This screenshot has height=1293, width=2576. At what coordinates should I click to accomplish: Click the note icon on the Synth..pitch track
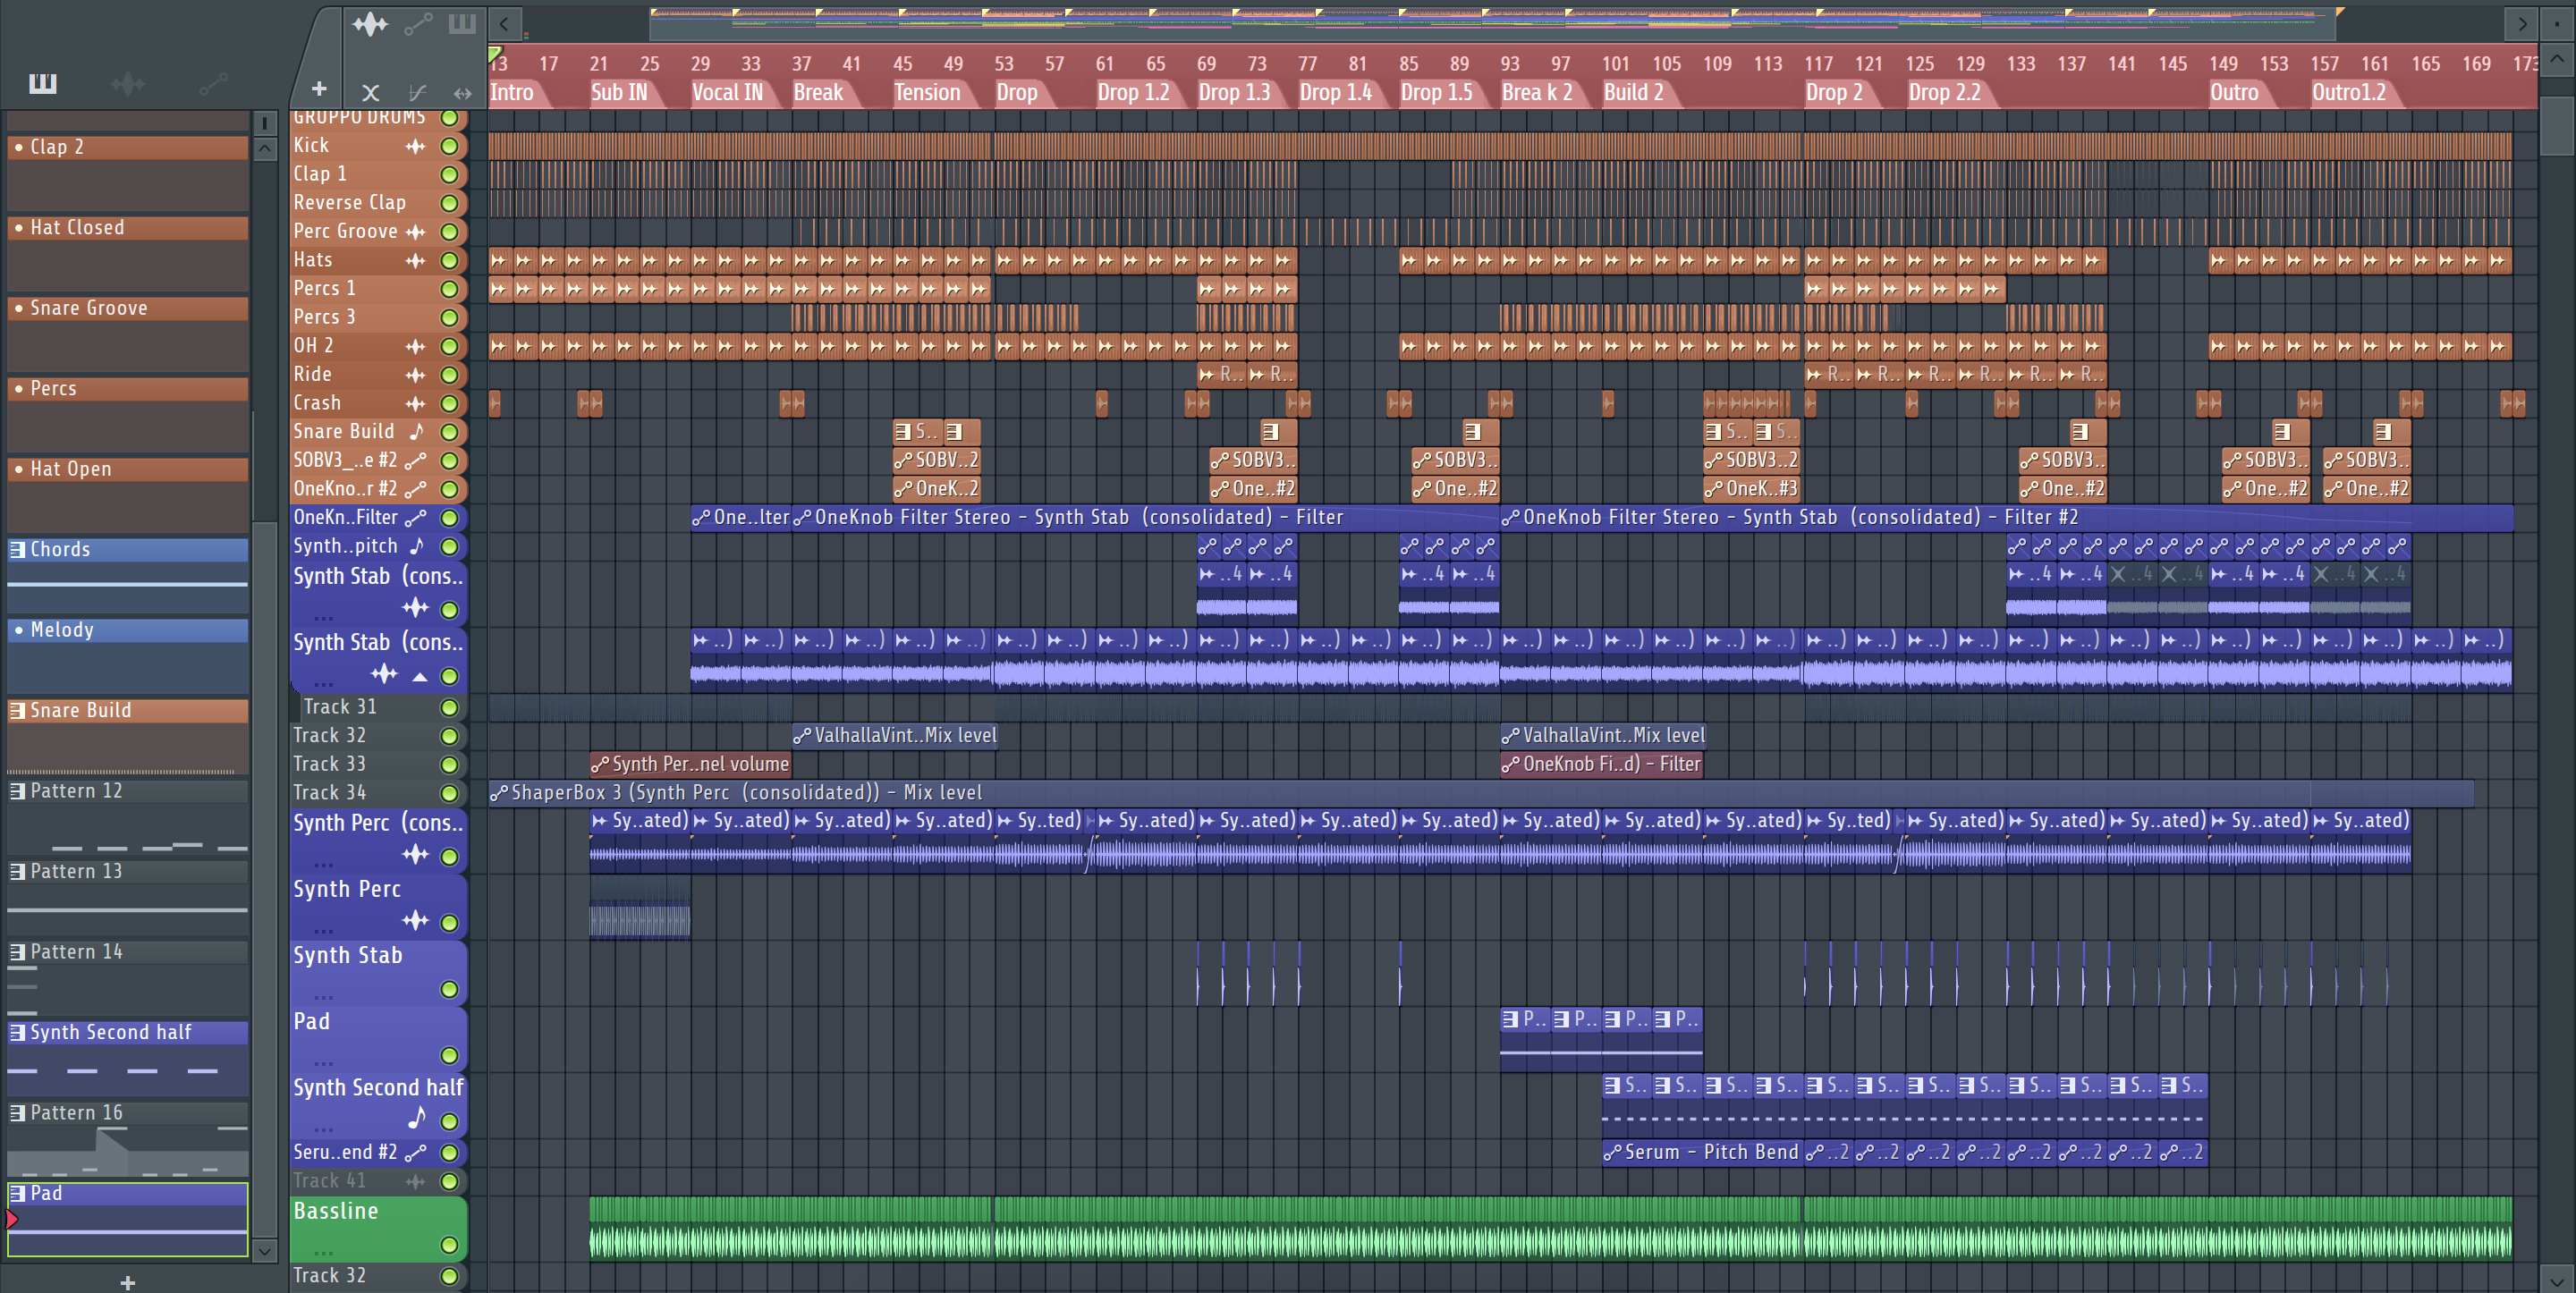(416, 546)
